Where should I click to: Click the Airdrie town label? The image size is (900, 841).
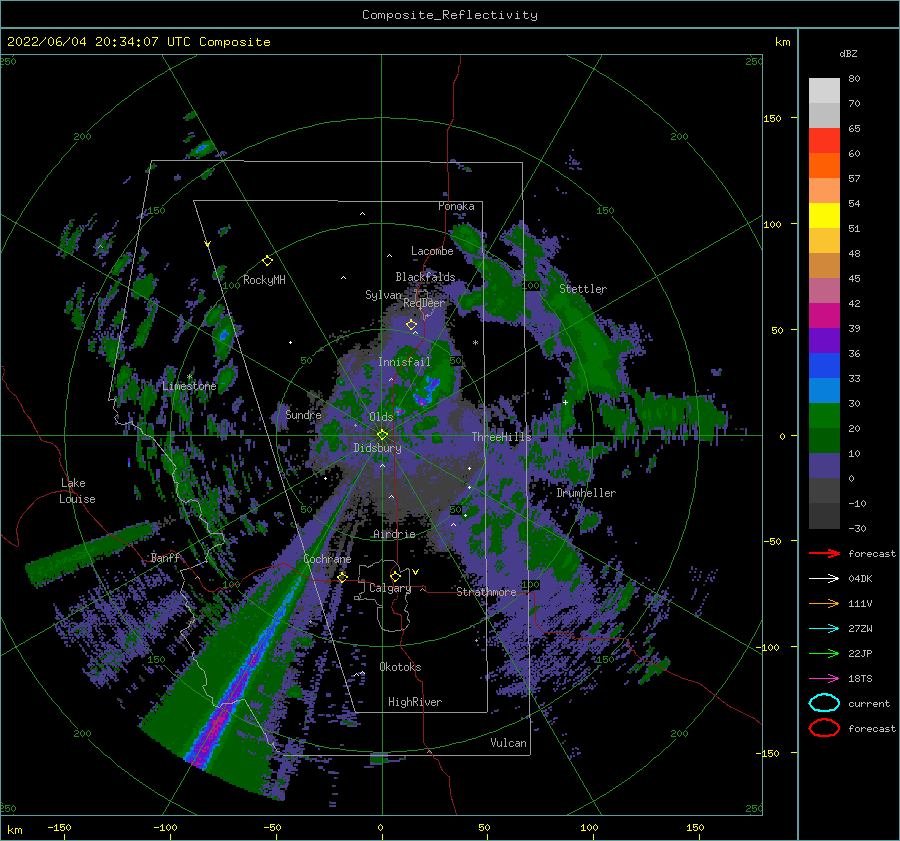pyautogui.click(x=394, y=534)
